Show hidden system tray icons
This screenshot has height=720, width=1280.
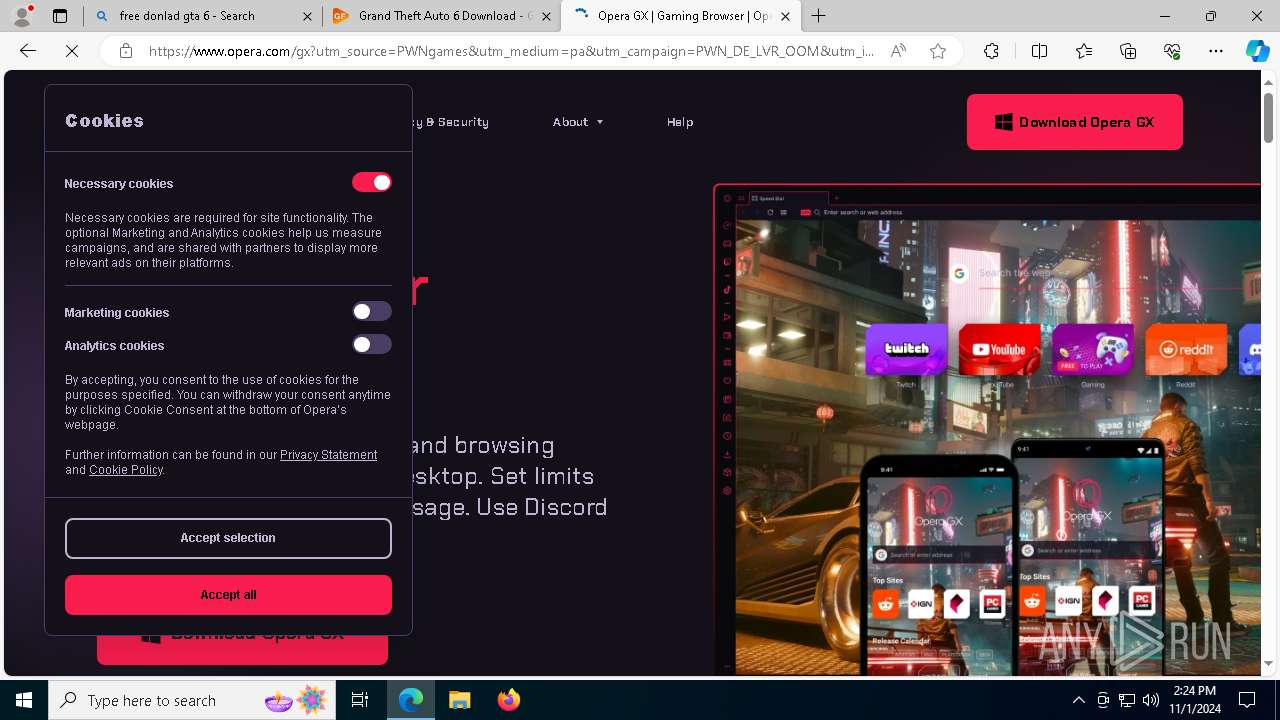point(1078,700)
